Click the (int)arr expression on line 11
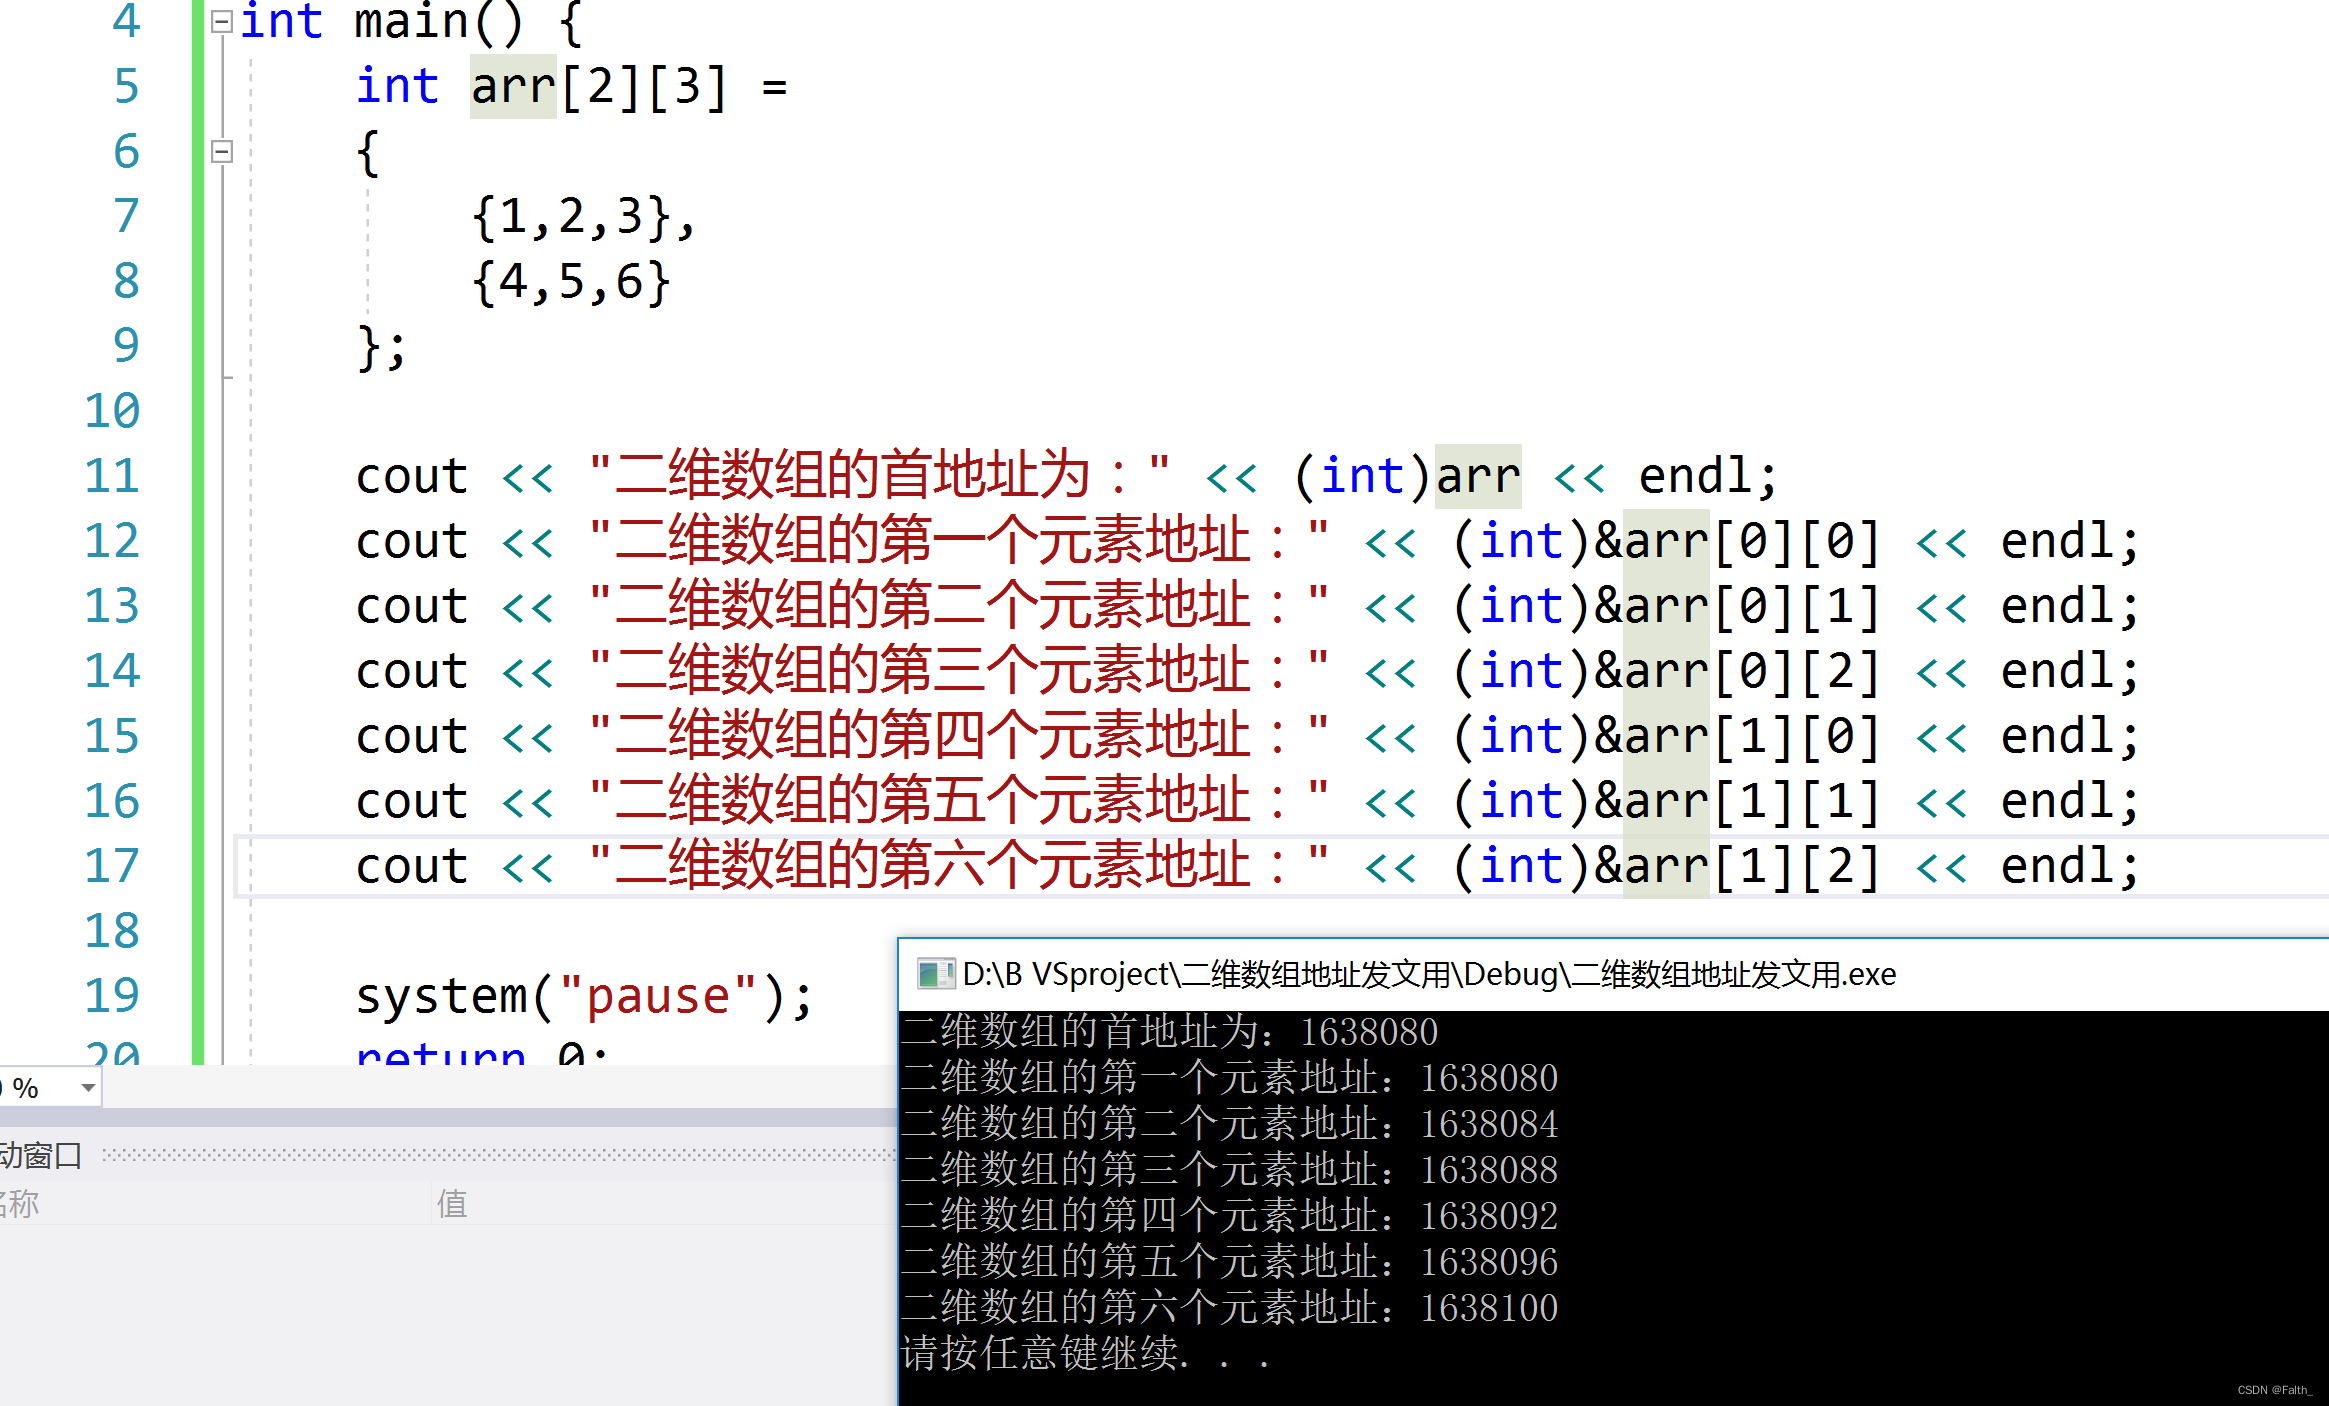This screenshot has width=2329, height=1406. point(1407,476)
